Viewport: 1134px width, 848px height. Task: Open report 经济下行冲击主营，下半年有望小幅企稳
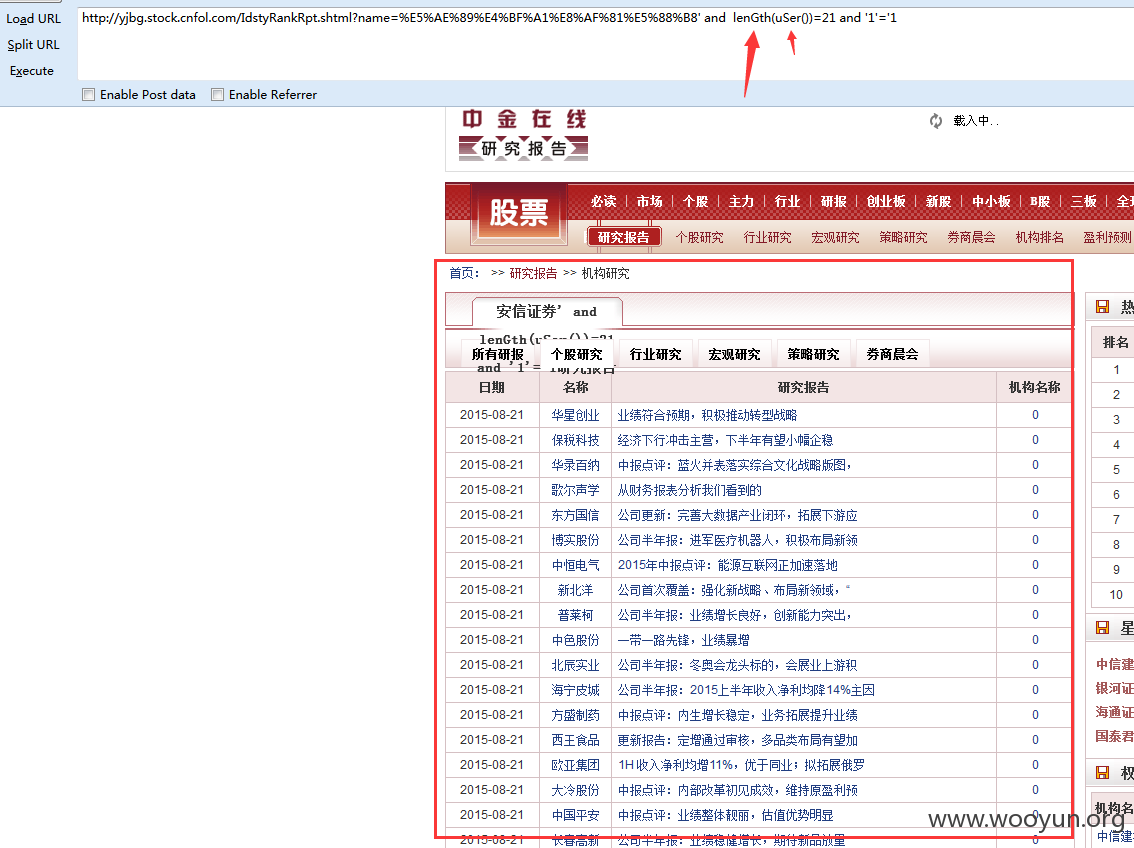[x=725, y=440]
